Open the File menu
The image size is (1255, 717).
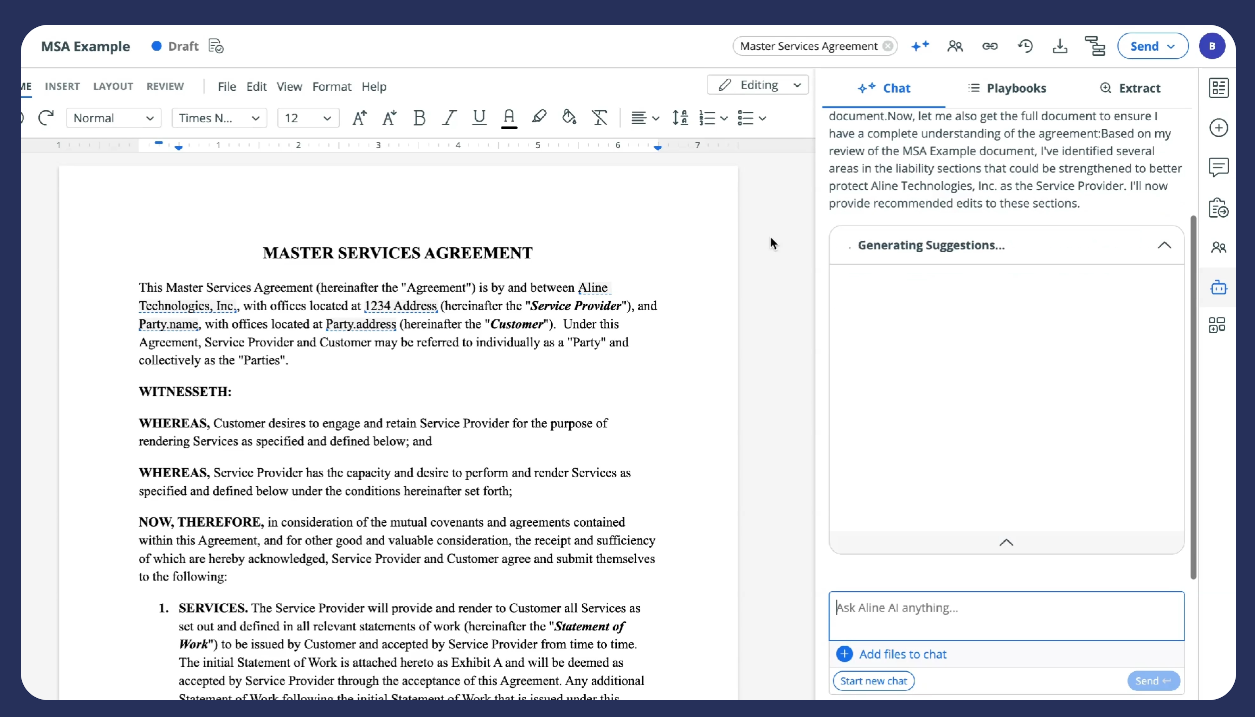coord(227,87)
